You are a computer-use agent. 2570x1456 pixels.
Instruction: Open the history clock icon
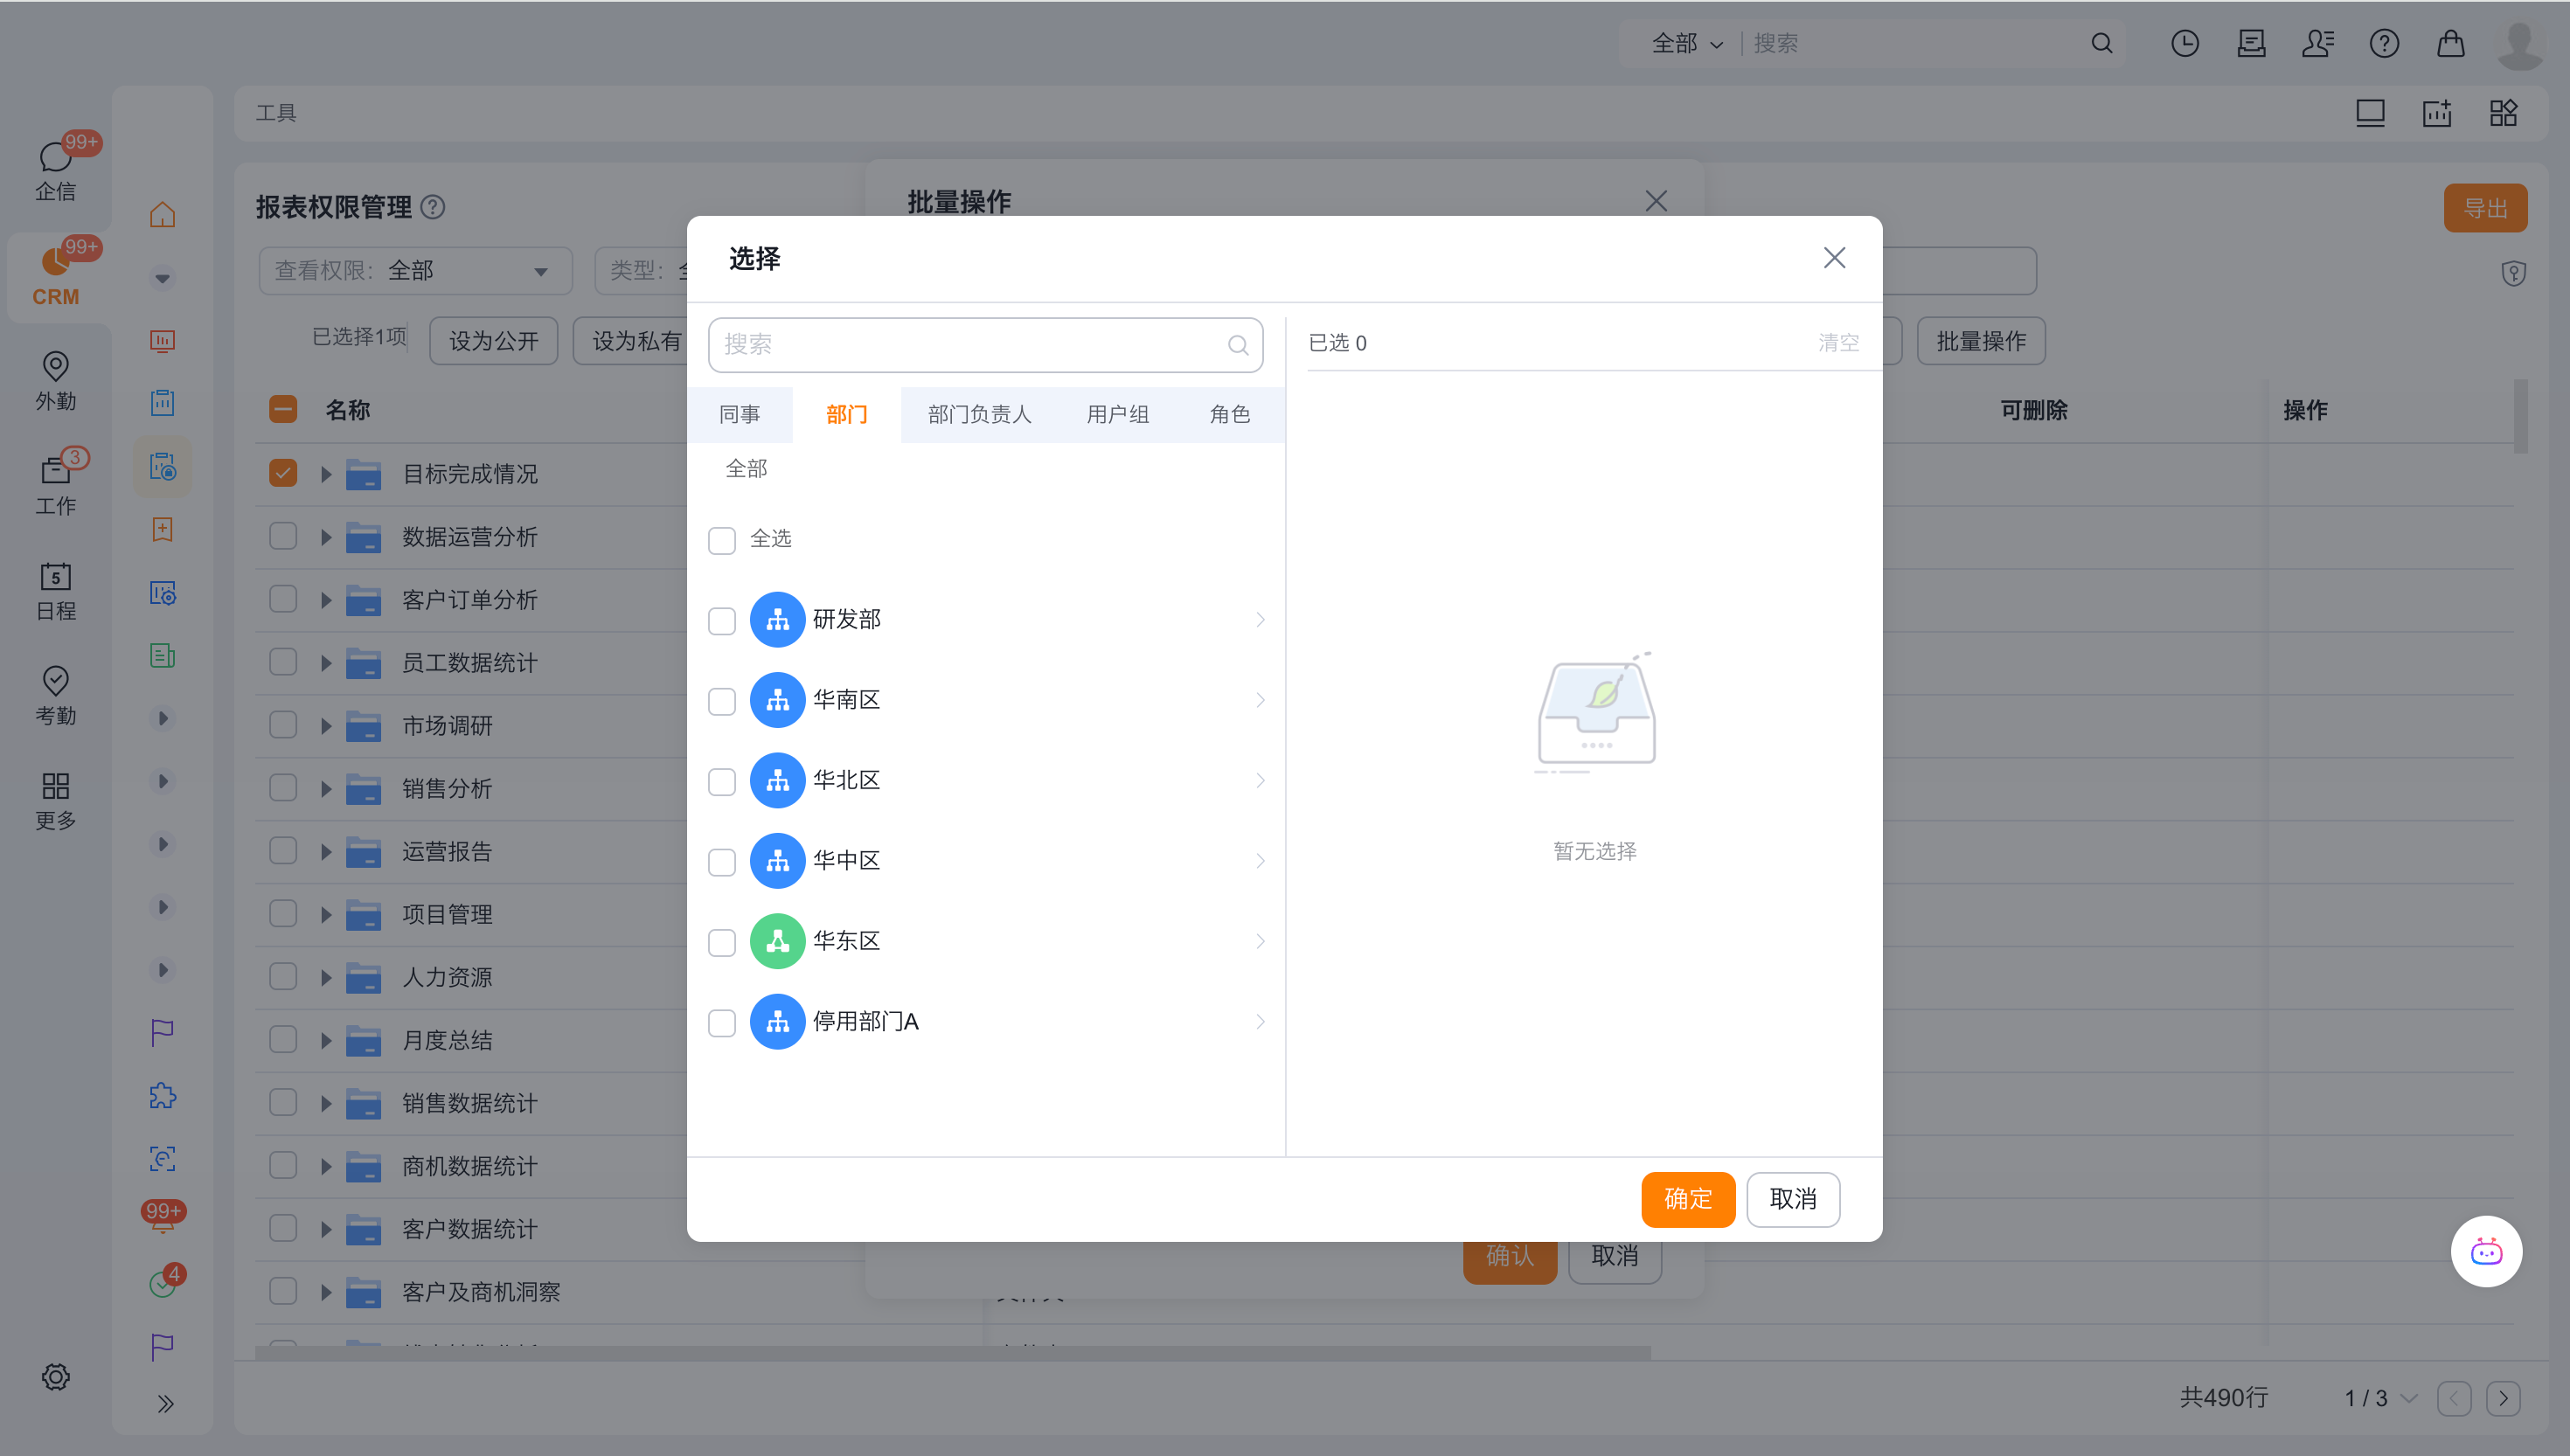(x=2184, y=43)
